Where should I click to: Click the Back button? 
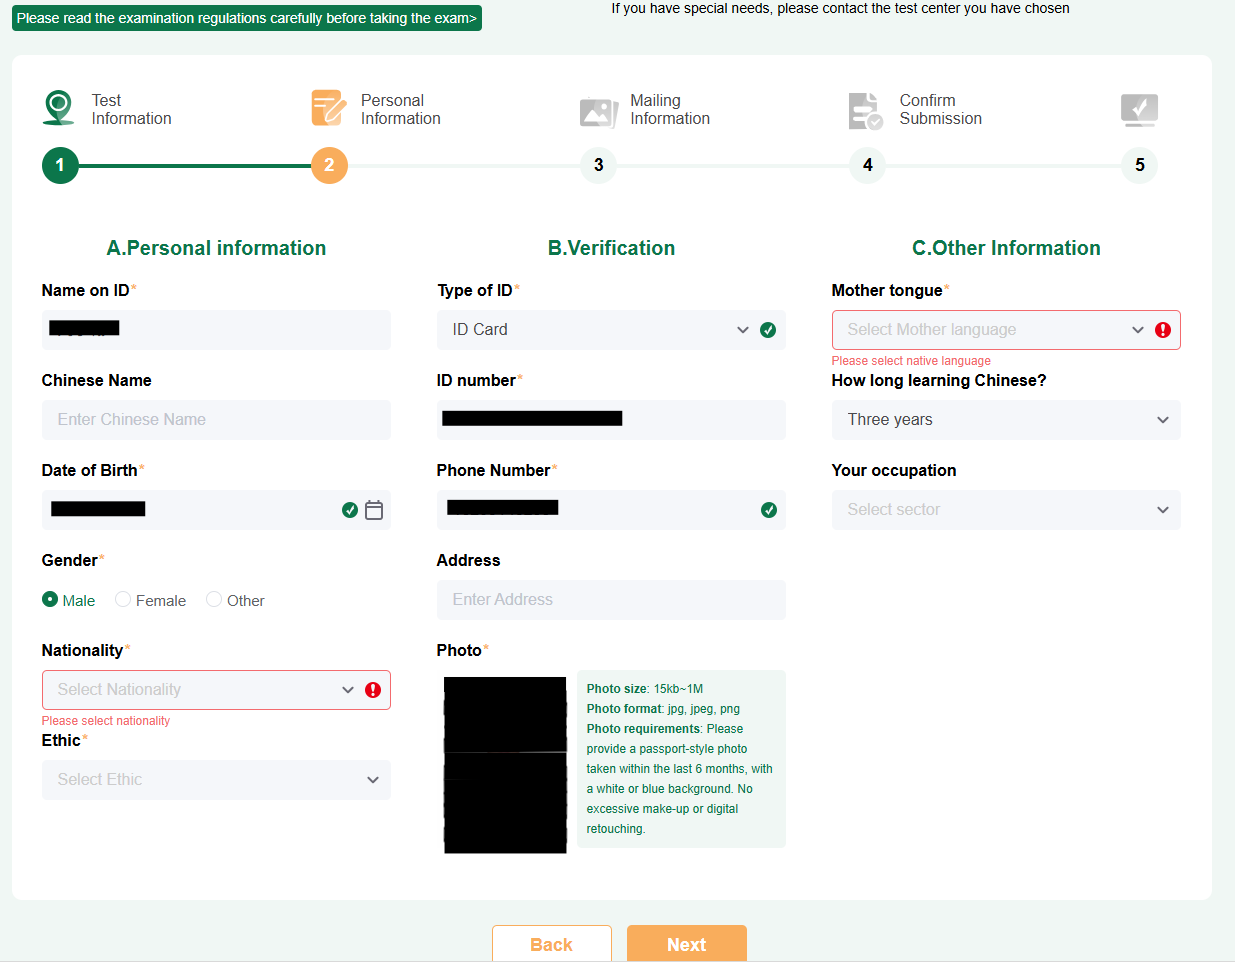[551, 944]
